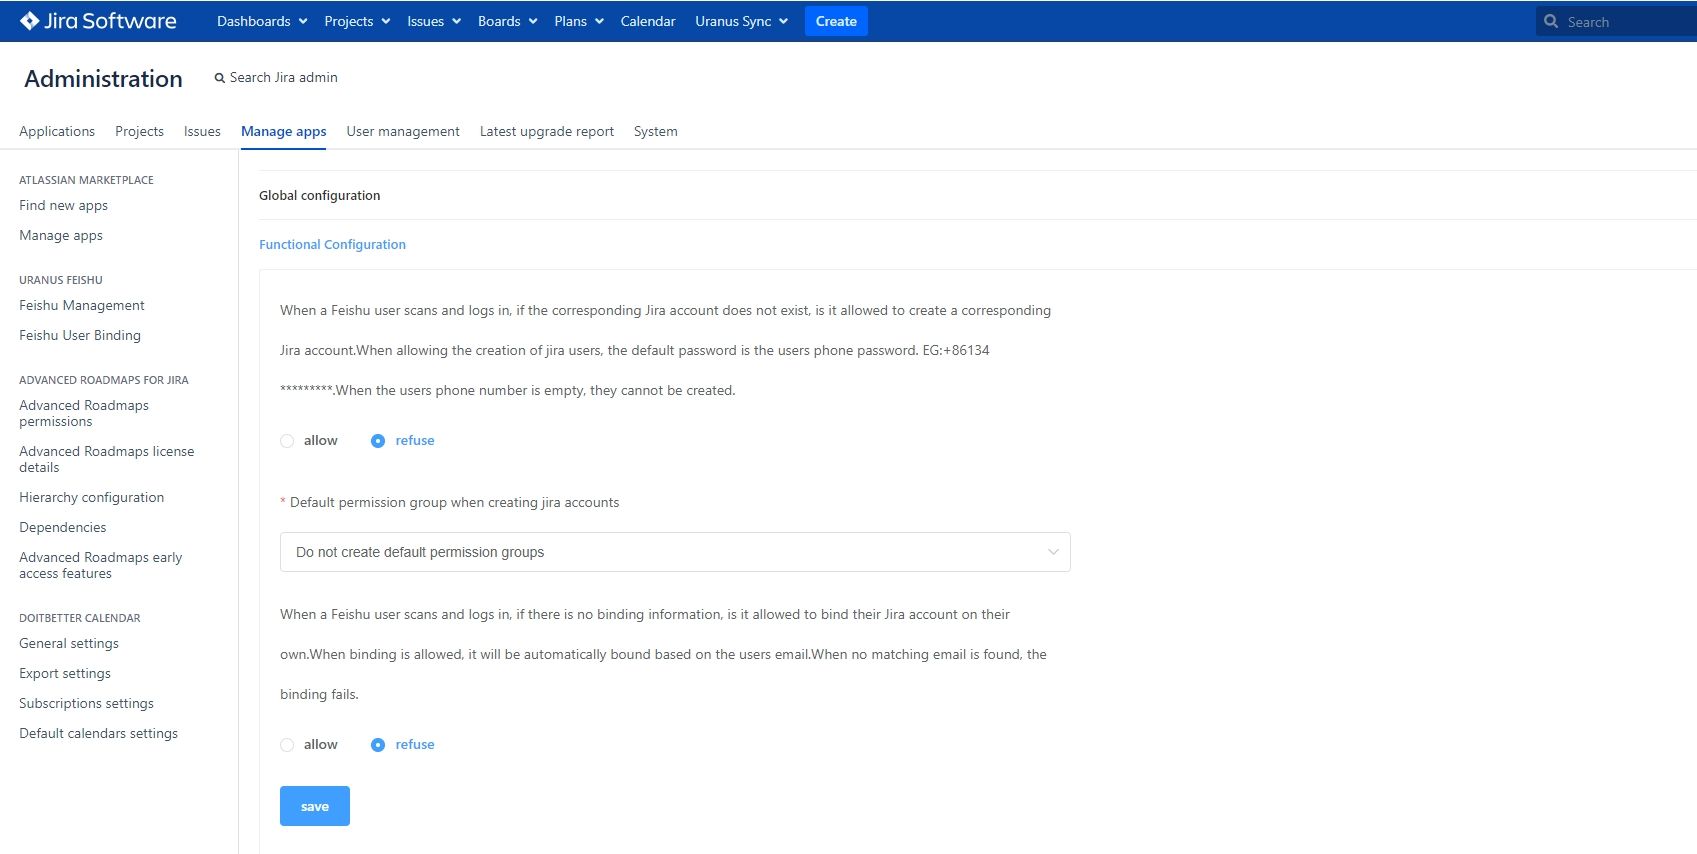Open Find new apps link

63,205
